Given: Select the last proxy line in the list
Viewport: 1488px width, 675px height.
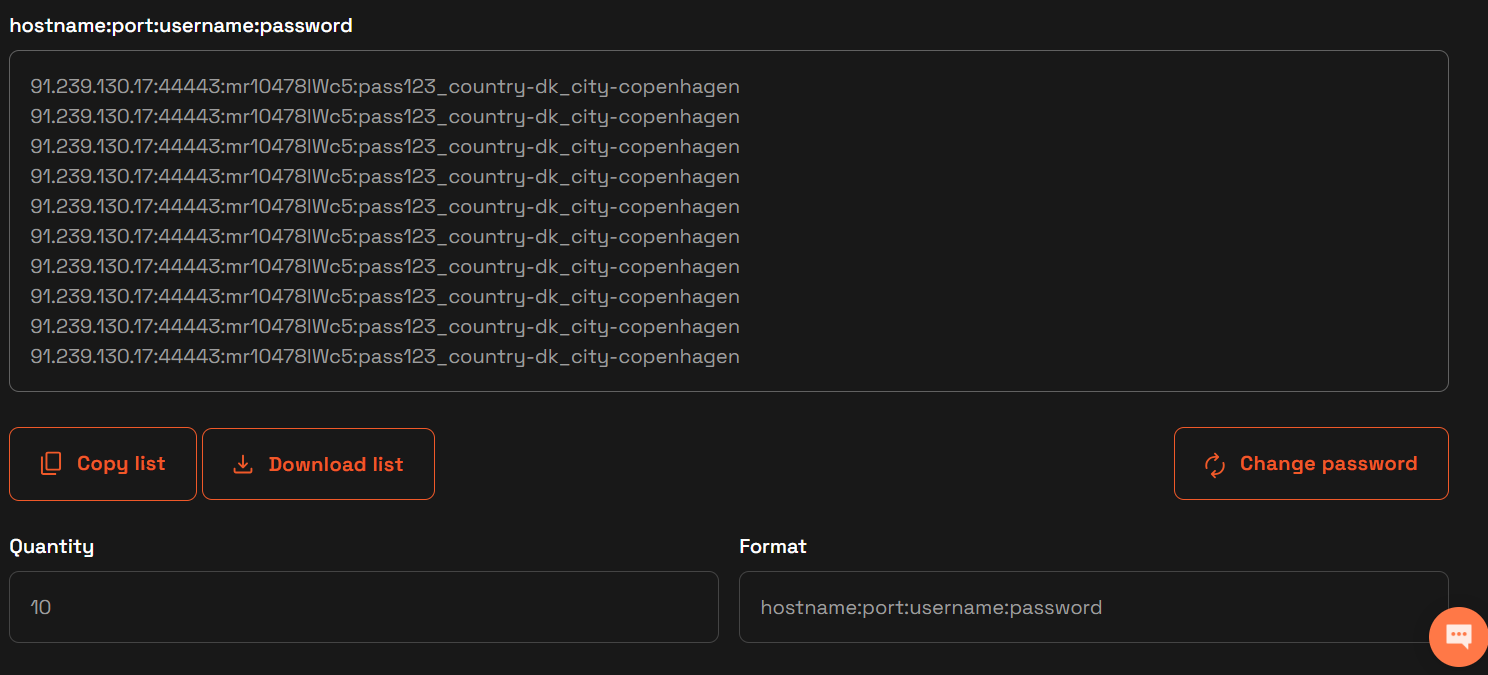Looking at the screenshot, I should pos(385,357).
